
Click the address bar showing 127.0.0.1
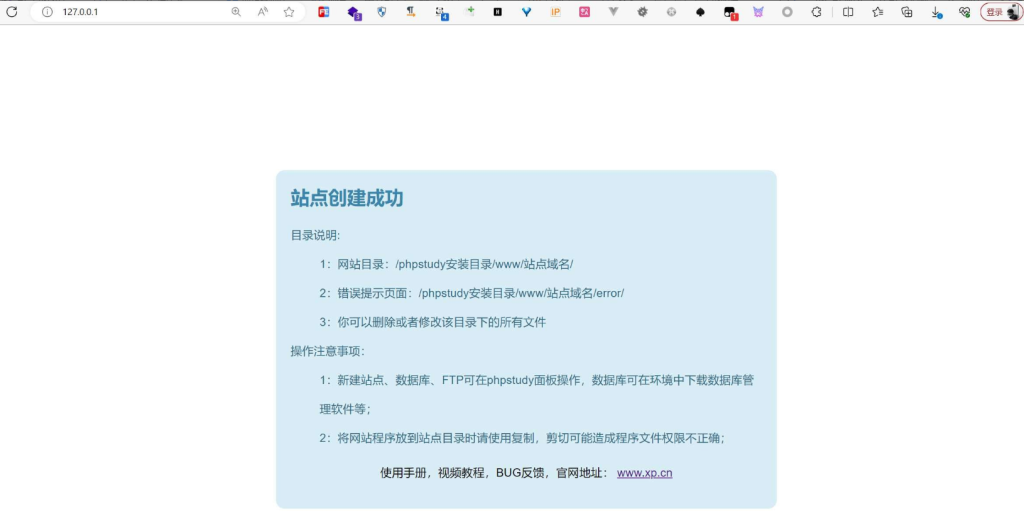pos(140,12)
